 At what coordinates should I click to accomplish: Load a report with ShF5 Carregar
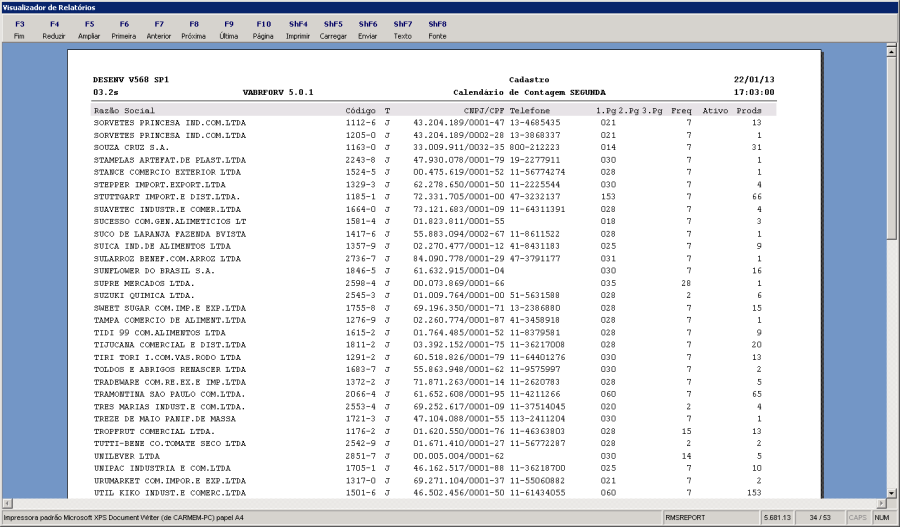point(333,30)
